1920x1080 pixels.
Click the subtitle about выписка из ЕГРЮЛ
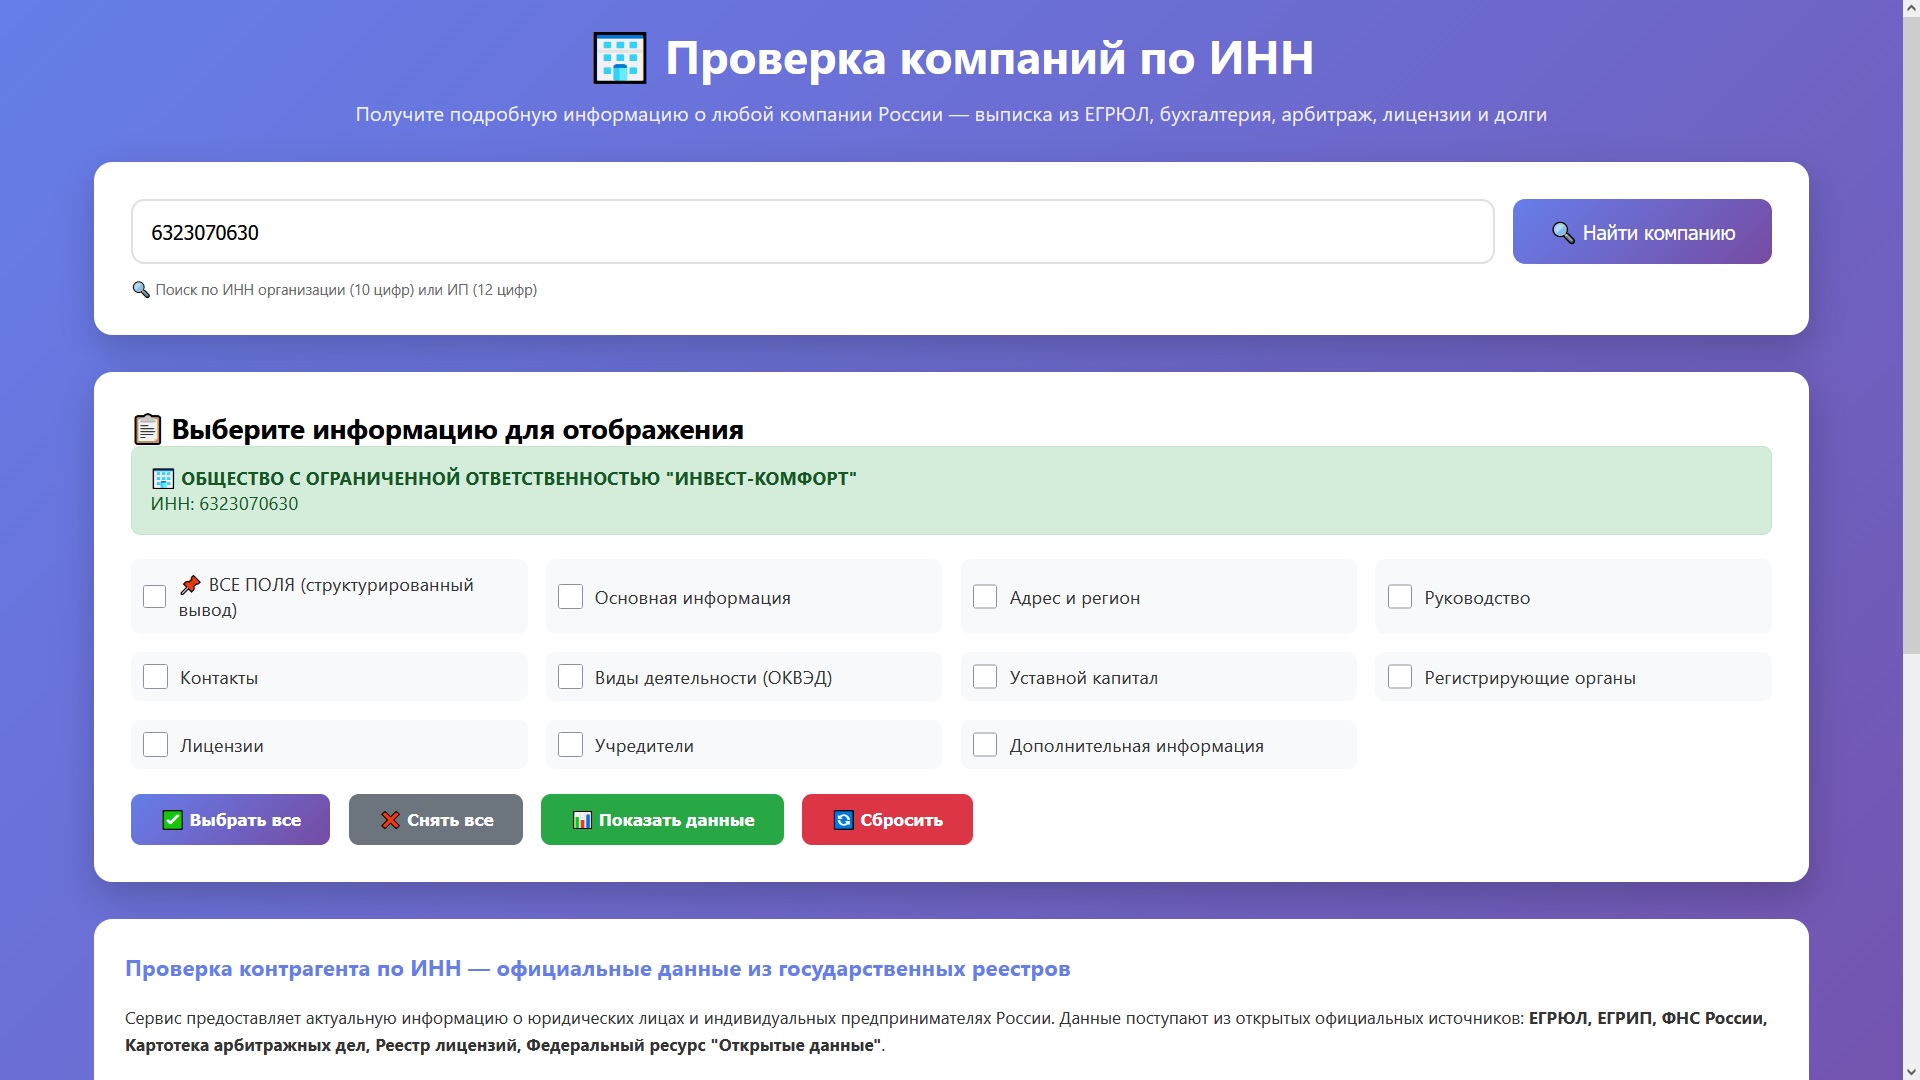tap(951, 115)
